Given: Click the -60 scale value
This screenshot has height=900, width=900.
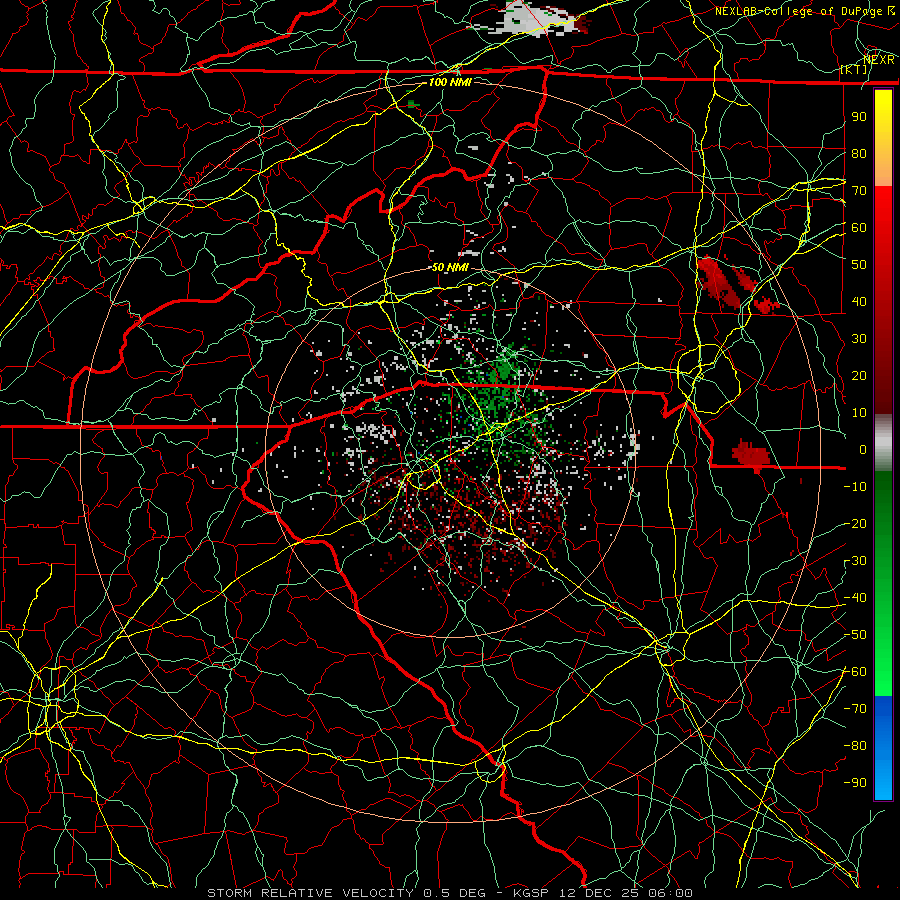Looking at the screenshot, I should (855, 672).
